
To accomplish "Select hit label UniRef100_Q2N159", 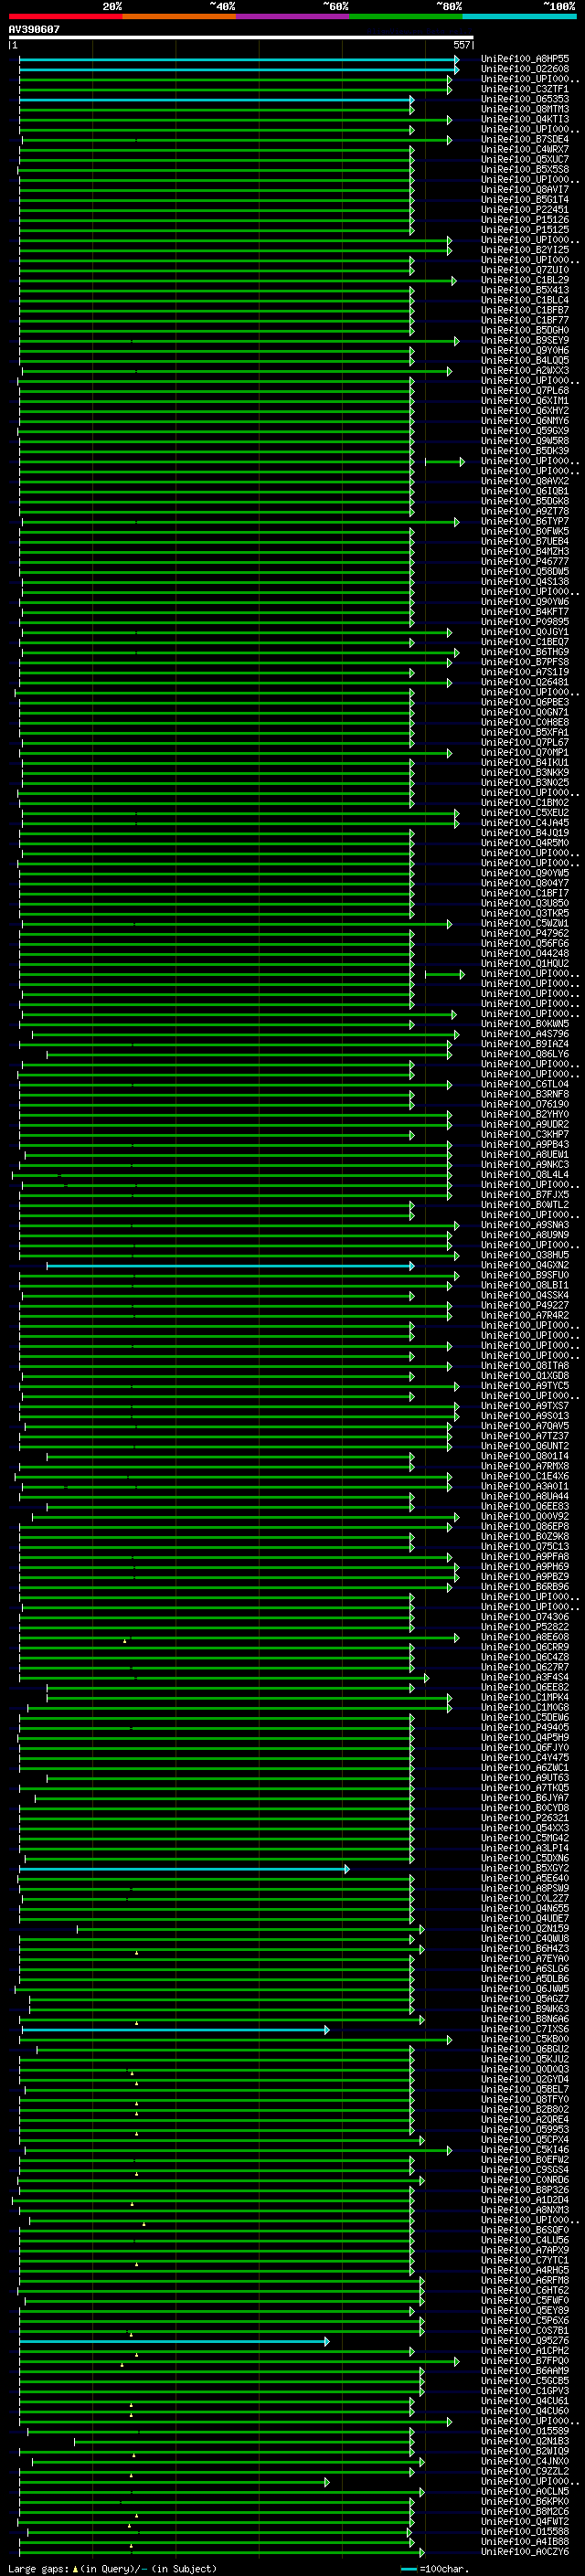I will 525,1928.
